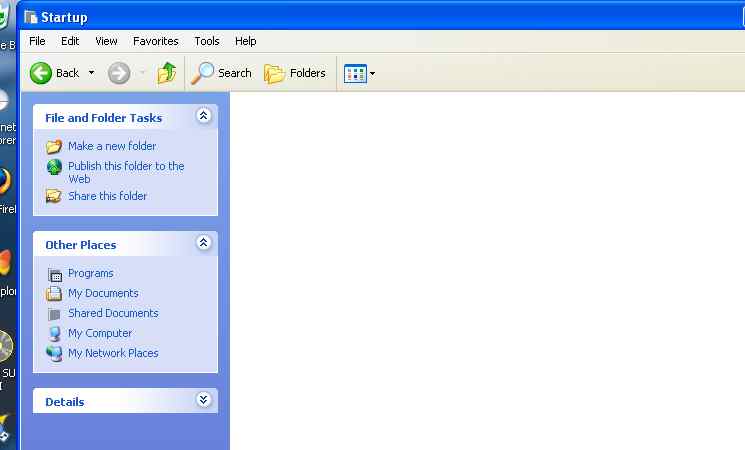The image size is (745, 450).
Task: Open the Back history dropdown arrow
Action: coord(92,73)
